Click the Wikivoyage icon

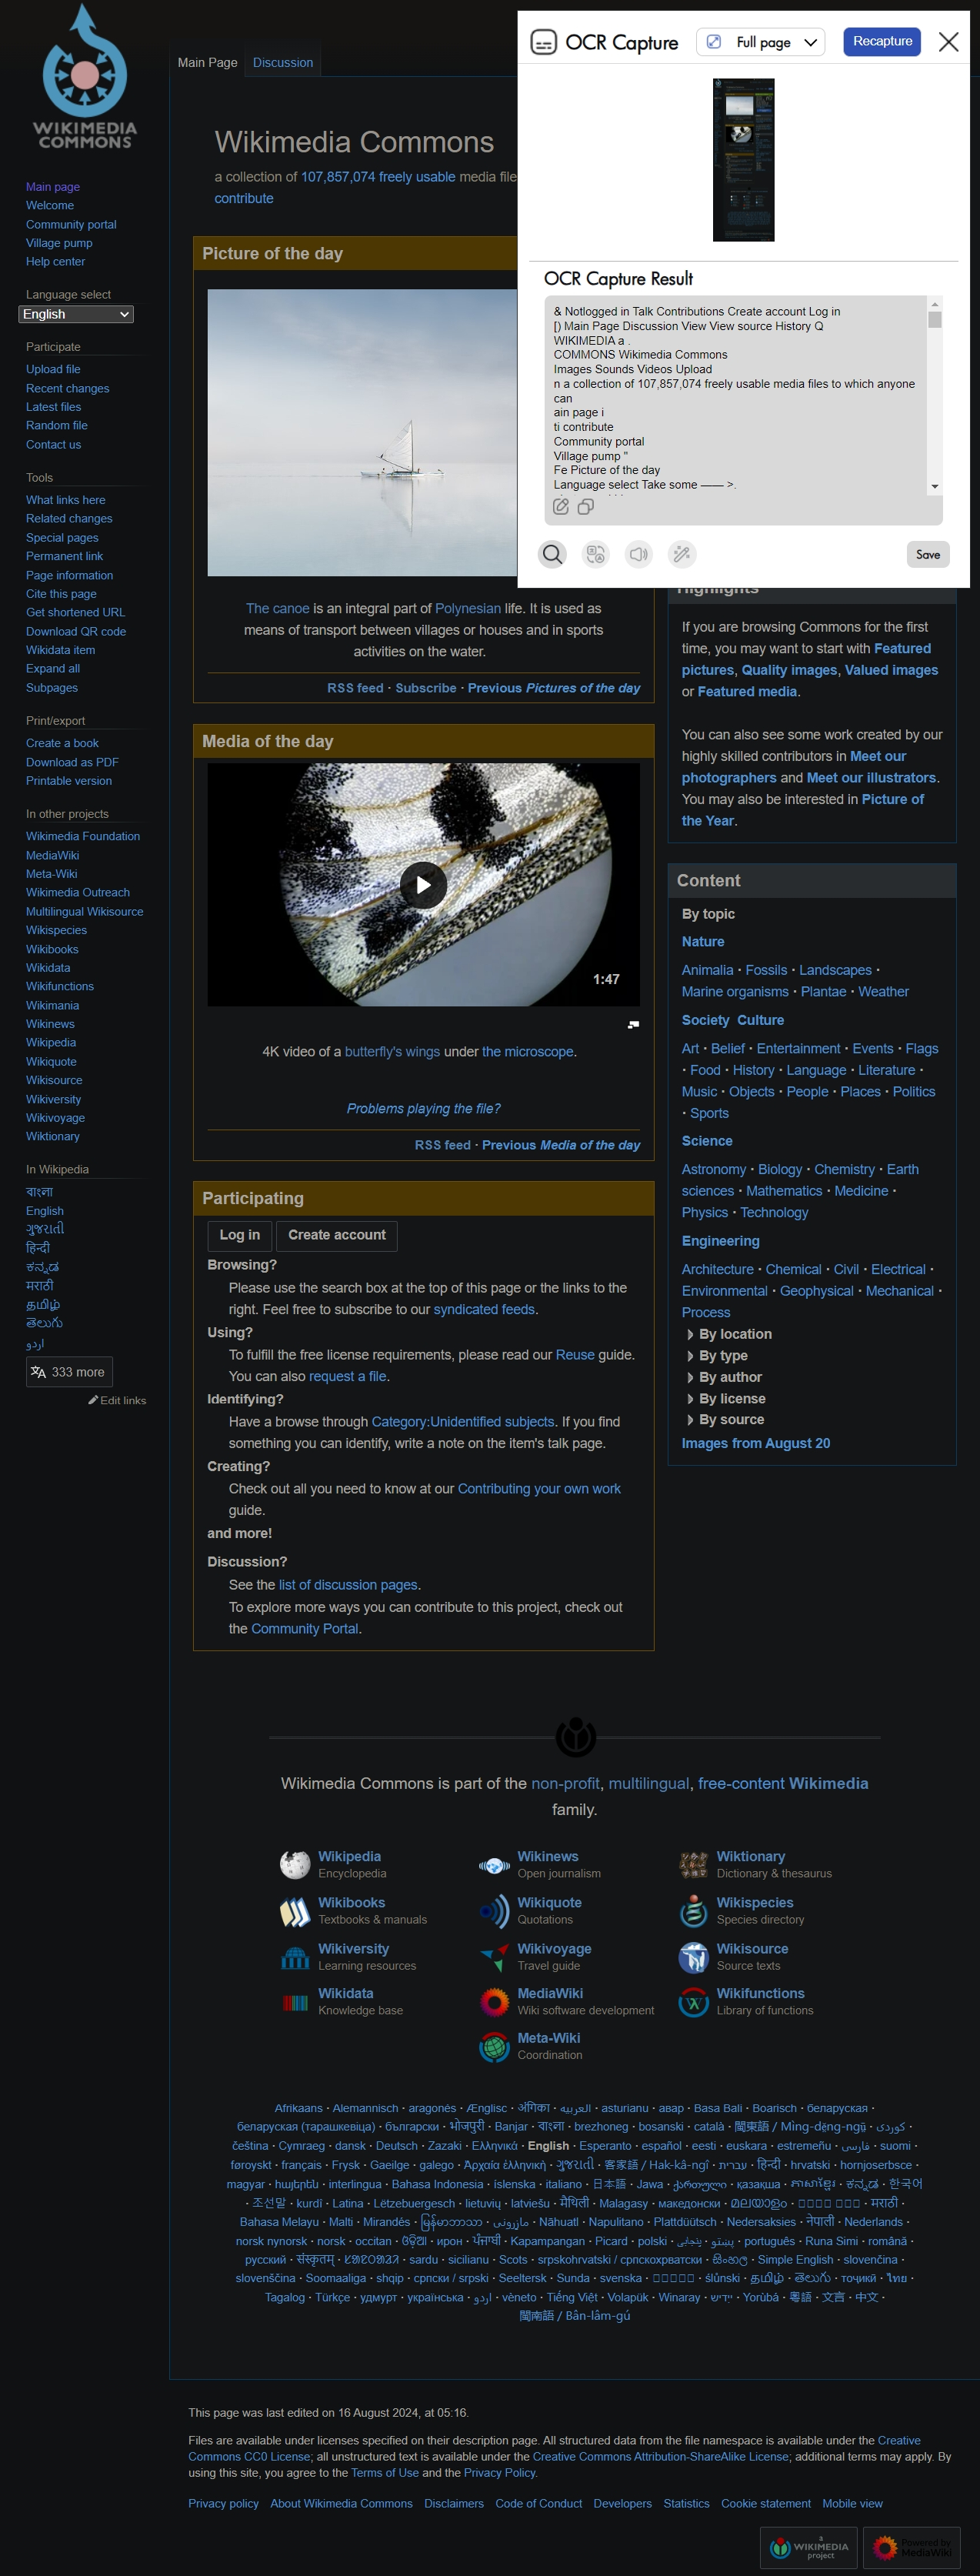pos(494,1957)
